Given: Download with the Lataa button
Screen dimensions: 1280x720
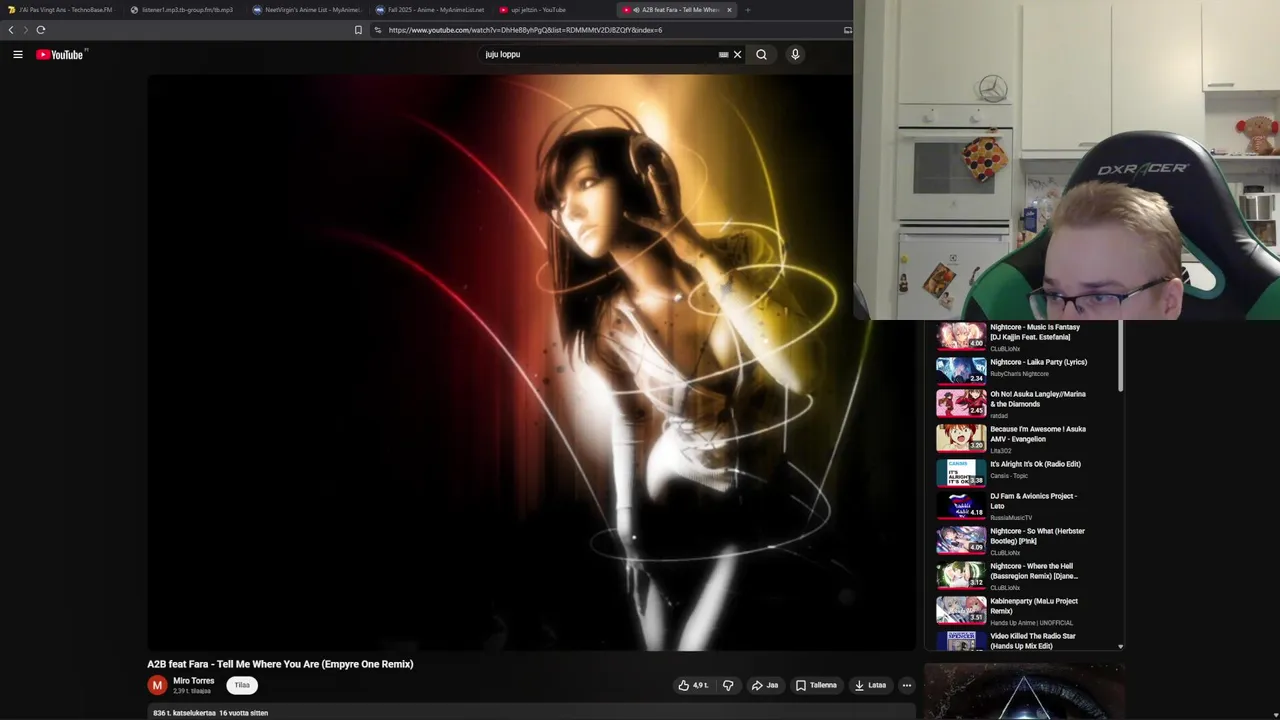Looking at the screenshot, I should click(x=870, y=685).
